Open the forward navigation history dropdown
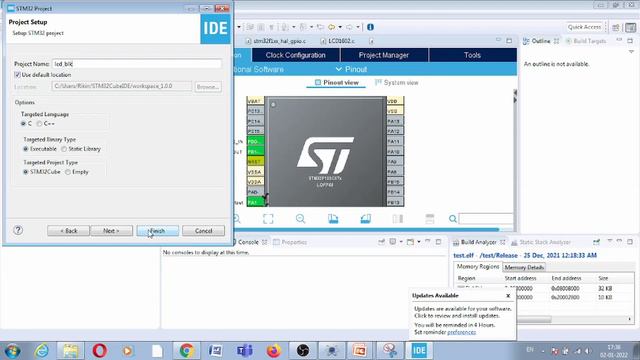The width and height of the screenshot is (640, 360). tap(358, 27)
